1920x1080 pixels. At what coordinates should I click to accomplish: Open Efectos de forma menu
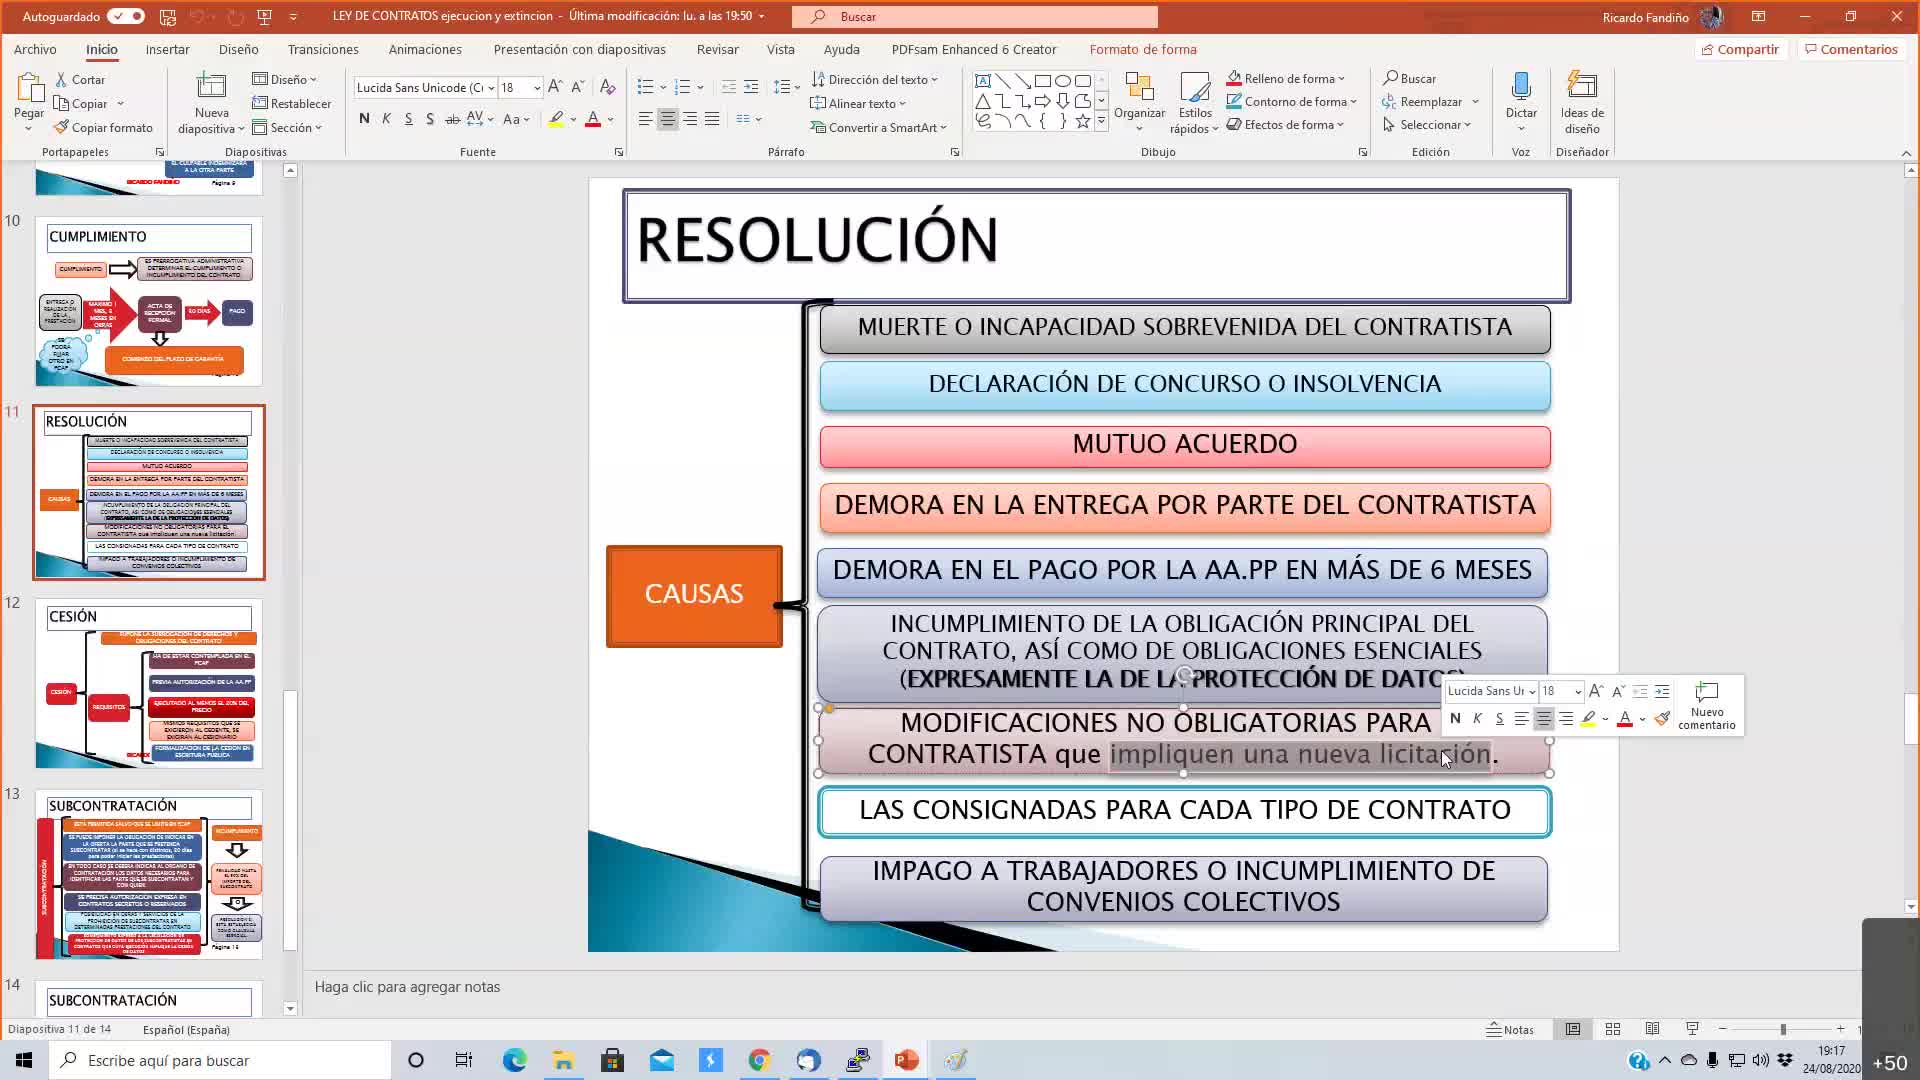pos(1286,124)
